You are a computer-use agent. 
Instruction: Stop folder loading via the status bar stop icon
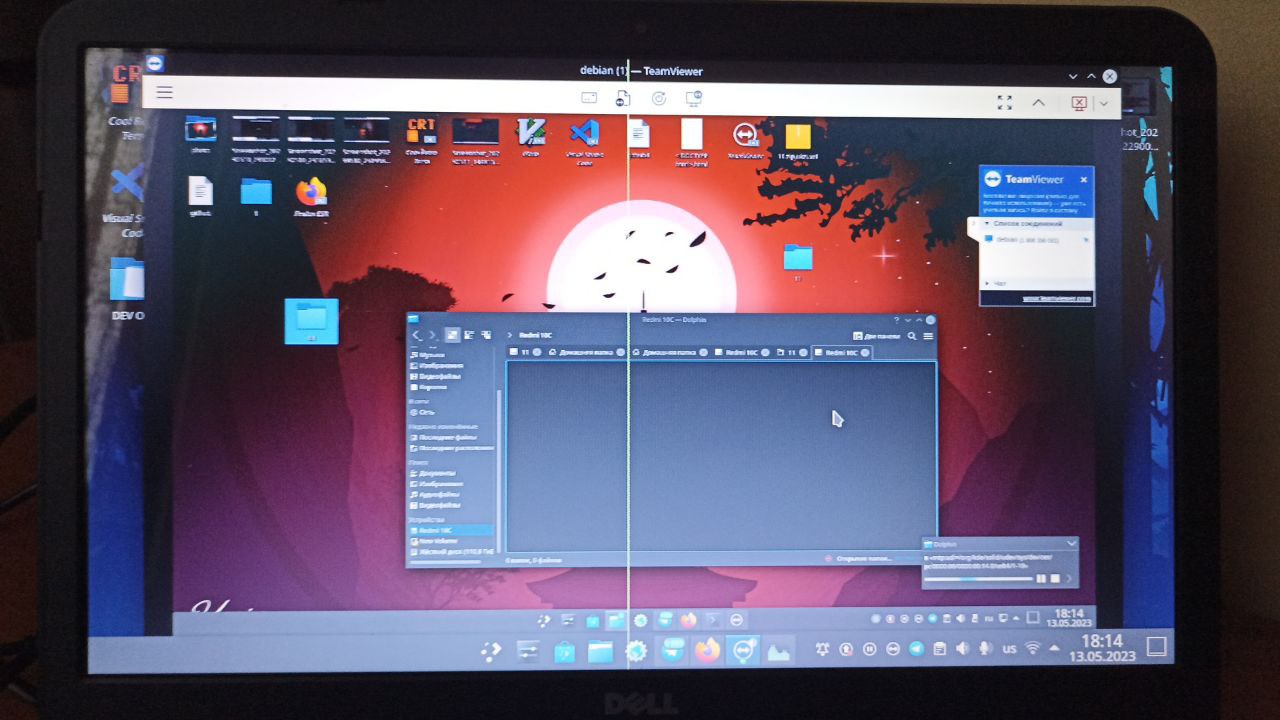828,559
